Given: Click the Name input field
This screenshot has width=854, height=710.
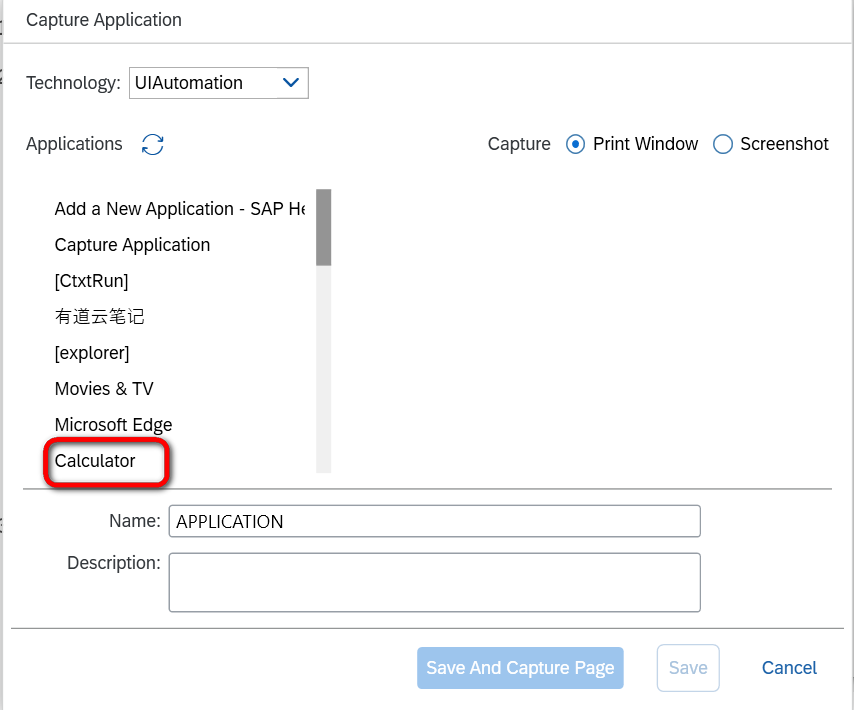Looking at the screenshot, I should tap(434, 521).
